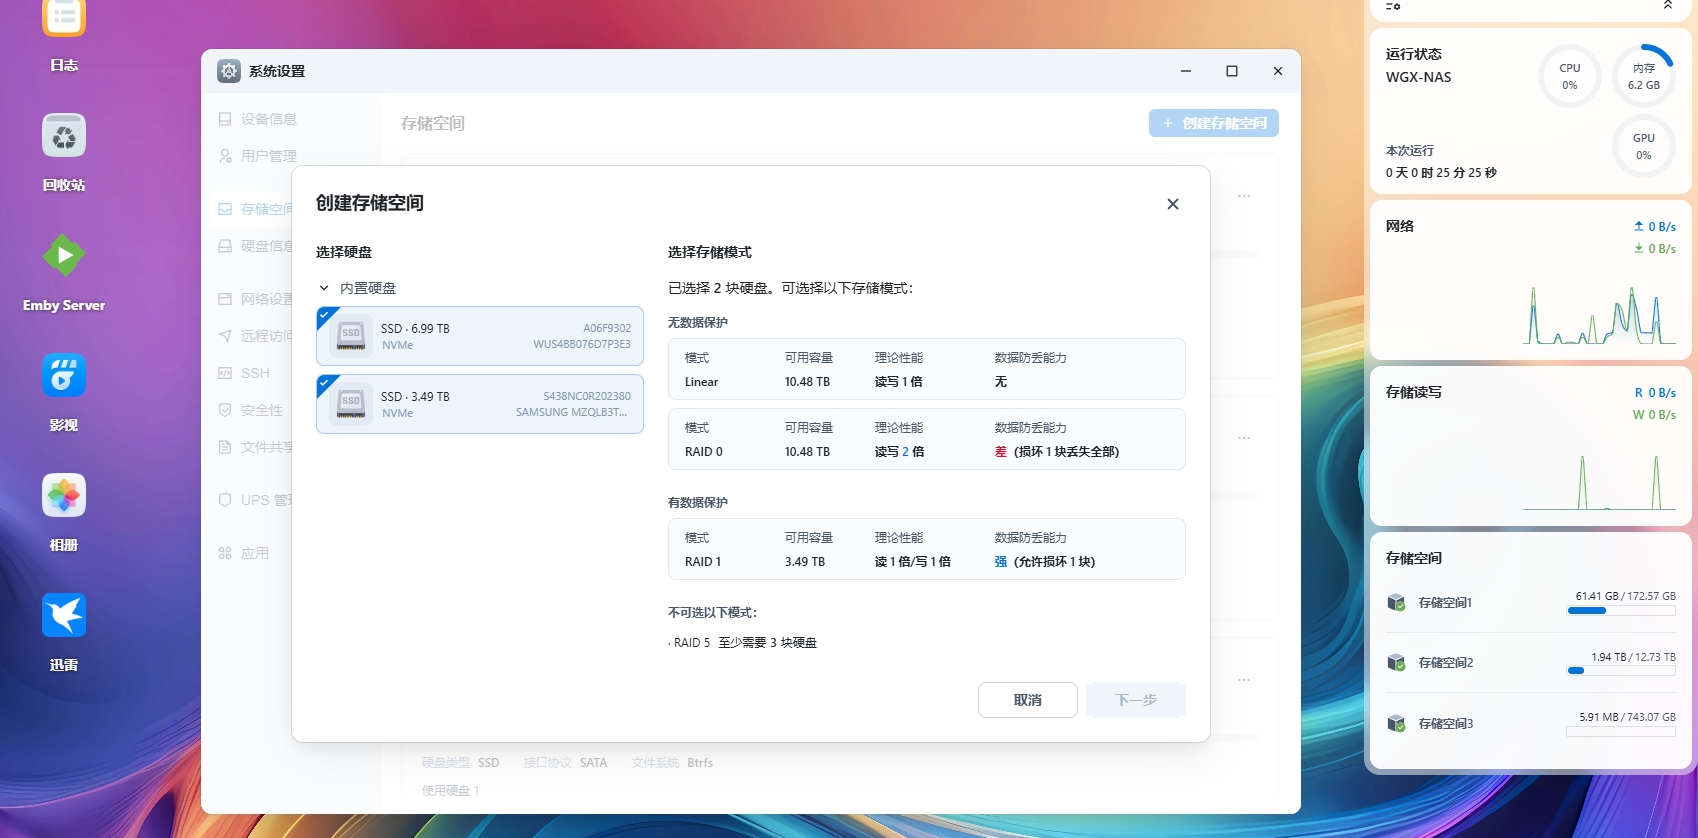Open the 日志 desktop app icon
The width and height of the screenshot is (1698, 838).
click(x=64, y=18)
